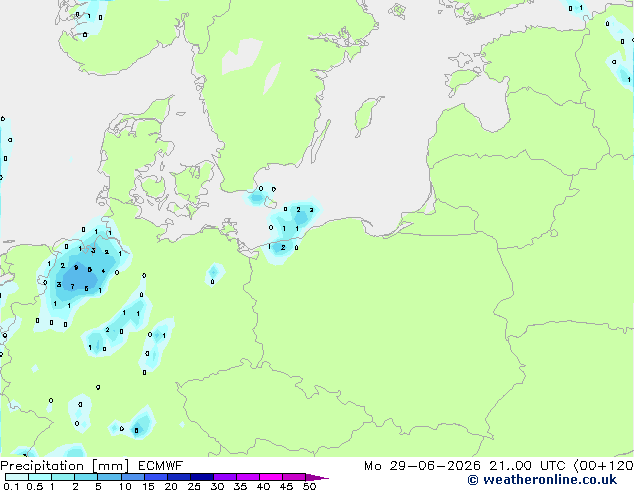Click the lightest cyan 0.1–0.5 legend swatch
The height and width of the screenshot is (490, 634).
[17, 477]
